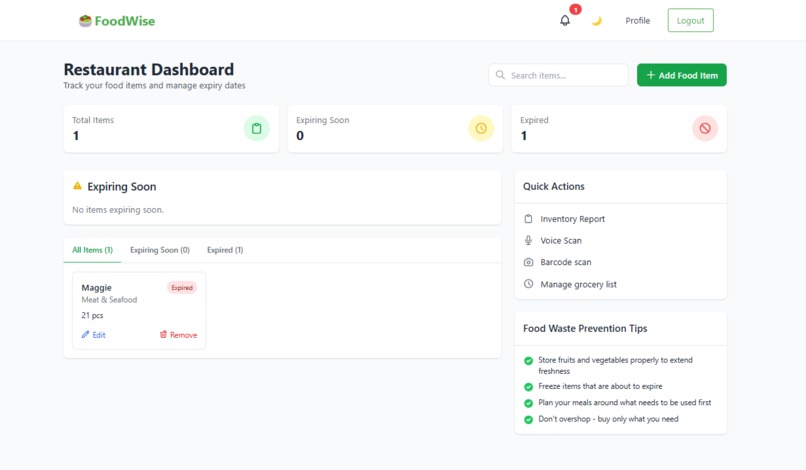Click the FoodWise brand name

pyautogui.click(x=124, y=21)
